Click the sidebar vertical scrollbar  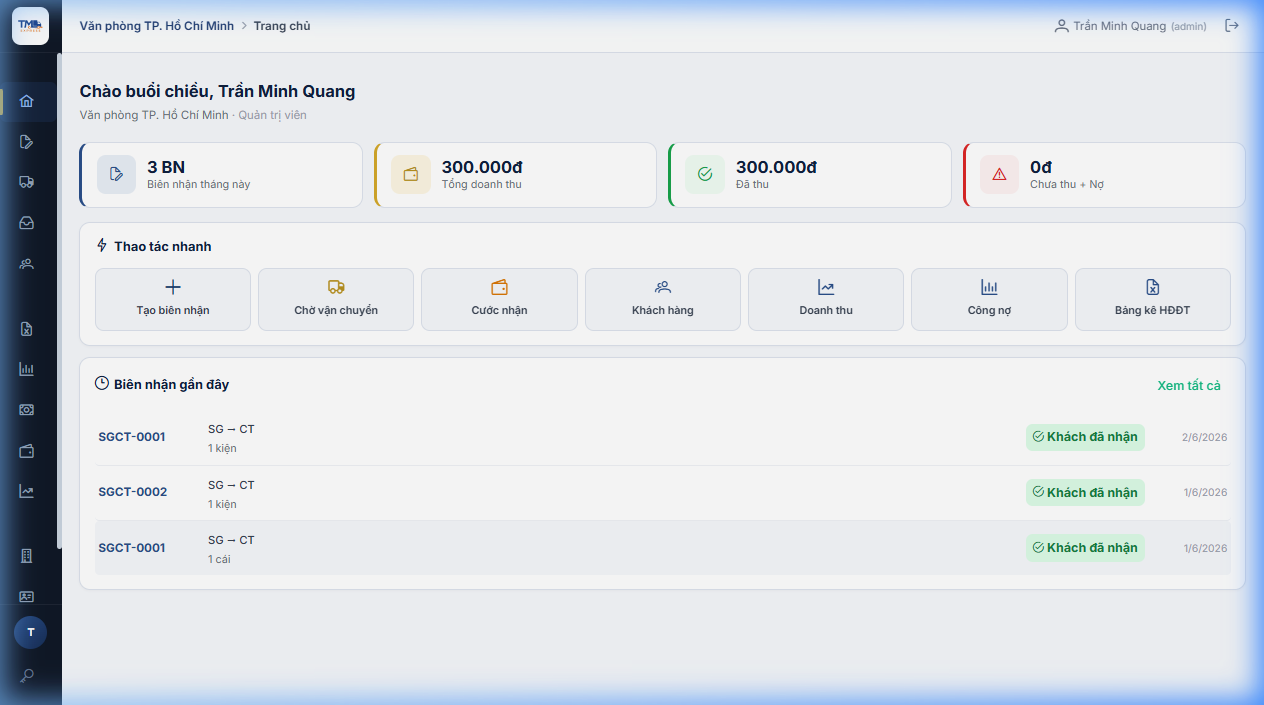coord(59,300)
